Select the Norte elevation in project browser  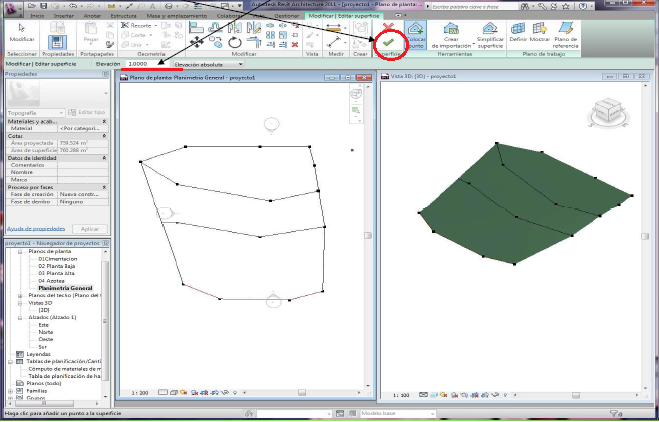[45, 332]
